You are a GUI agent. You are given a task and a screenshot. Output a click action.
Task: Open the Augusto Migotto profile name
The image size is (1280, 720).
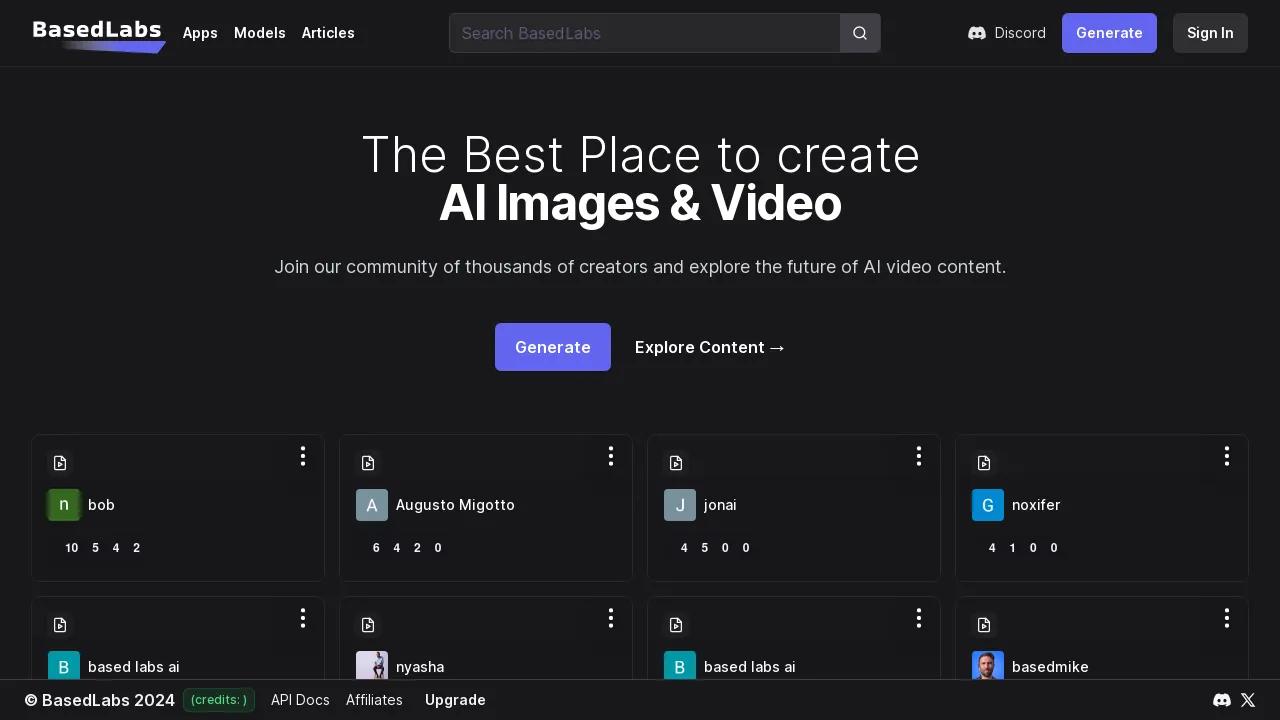pyautogui.click(x=455, y=505)
